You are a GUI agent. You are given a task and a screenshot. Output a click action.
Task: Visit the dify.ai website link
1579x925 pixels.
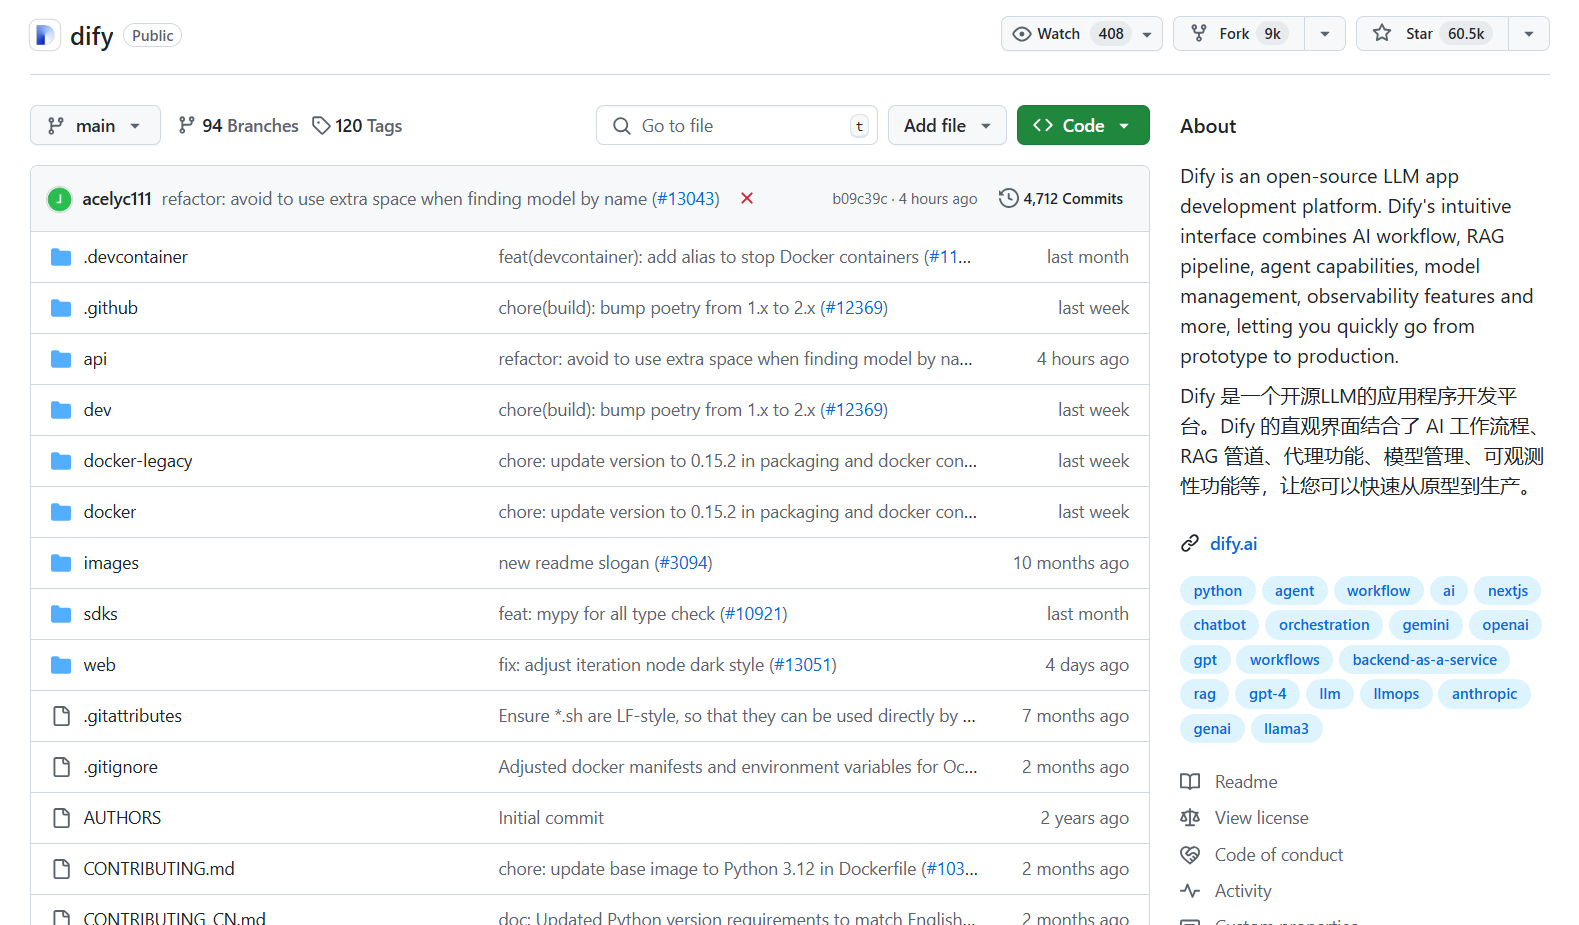click(x=1234, y=544)
